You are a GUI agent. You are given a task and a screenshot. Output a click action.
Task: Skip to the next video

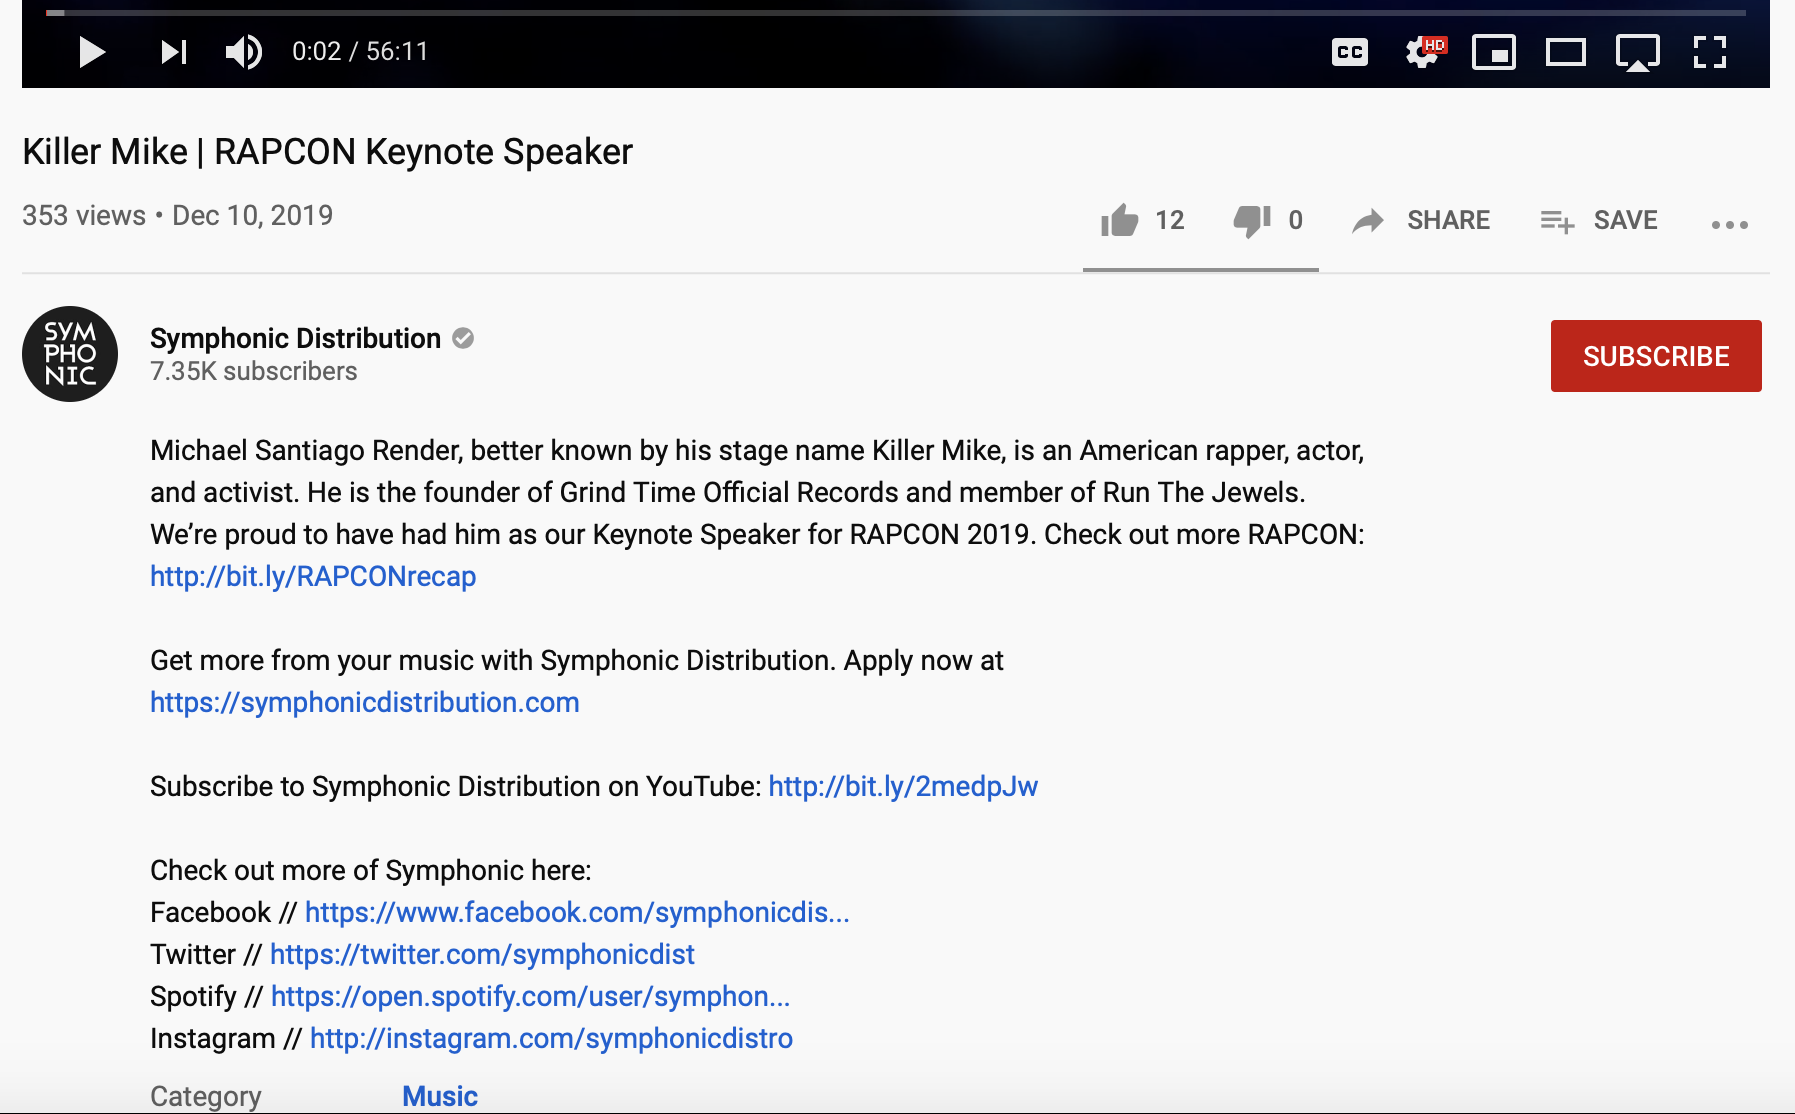(174, 51)
